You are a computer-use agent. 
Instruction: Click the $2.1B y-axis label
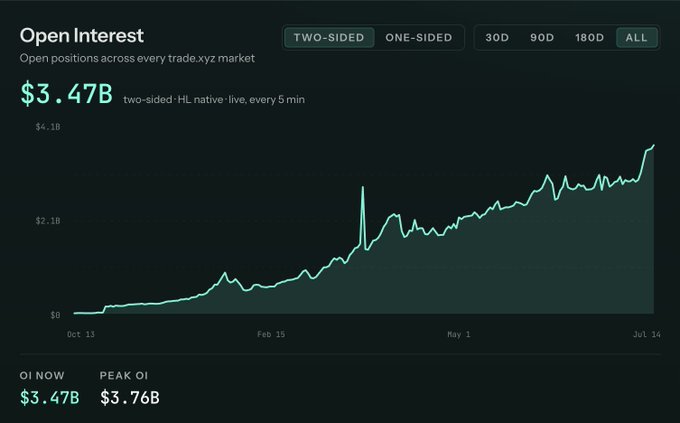48,221
